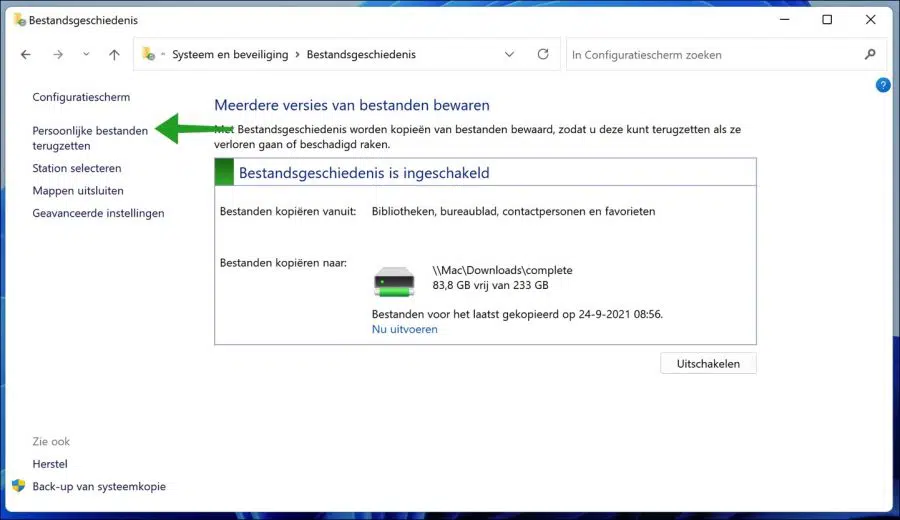Open help with the question mark icon

coord(883,85)
